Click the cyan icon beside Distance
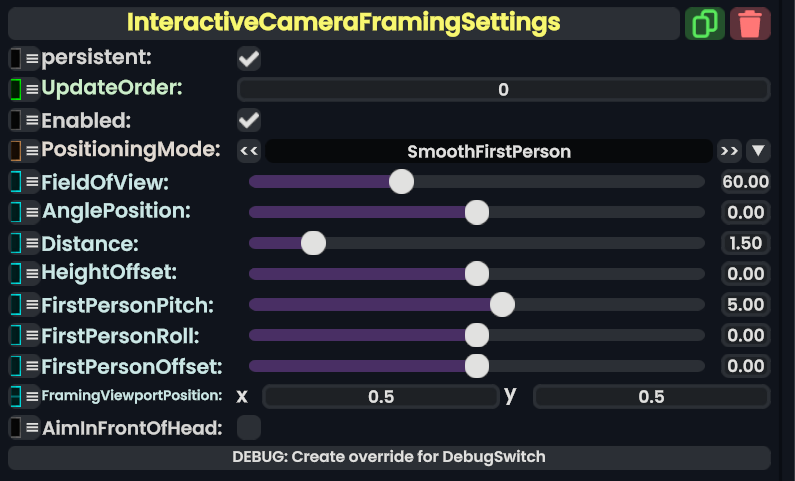Image resolution: width=795 pixels, height=481 pixels. tap(15, 243)
